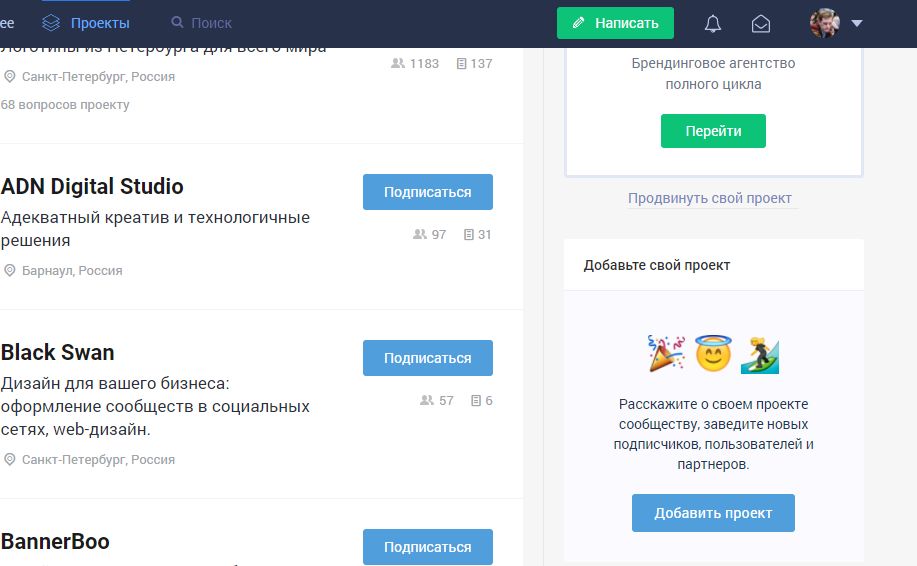
Task: Click the green Перейти button
Action: (x=713, y=131)
